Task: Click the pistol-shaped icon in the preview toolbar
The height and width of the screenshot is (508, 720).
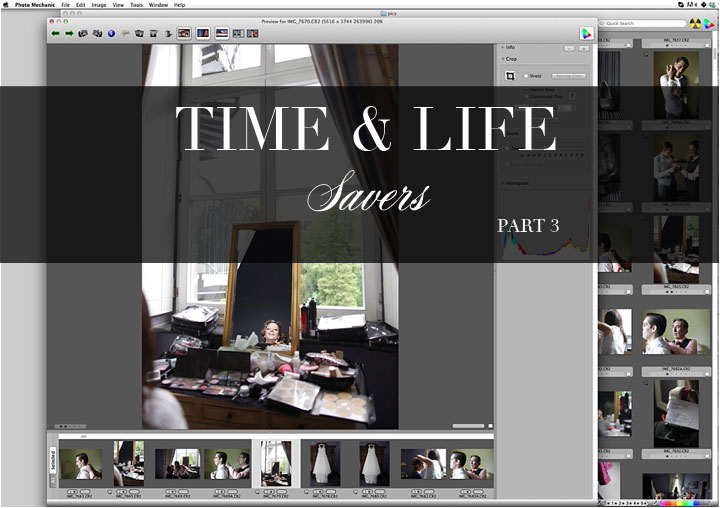Action: coord(125,34)
